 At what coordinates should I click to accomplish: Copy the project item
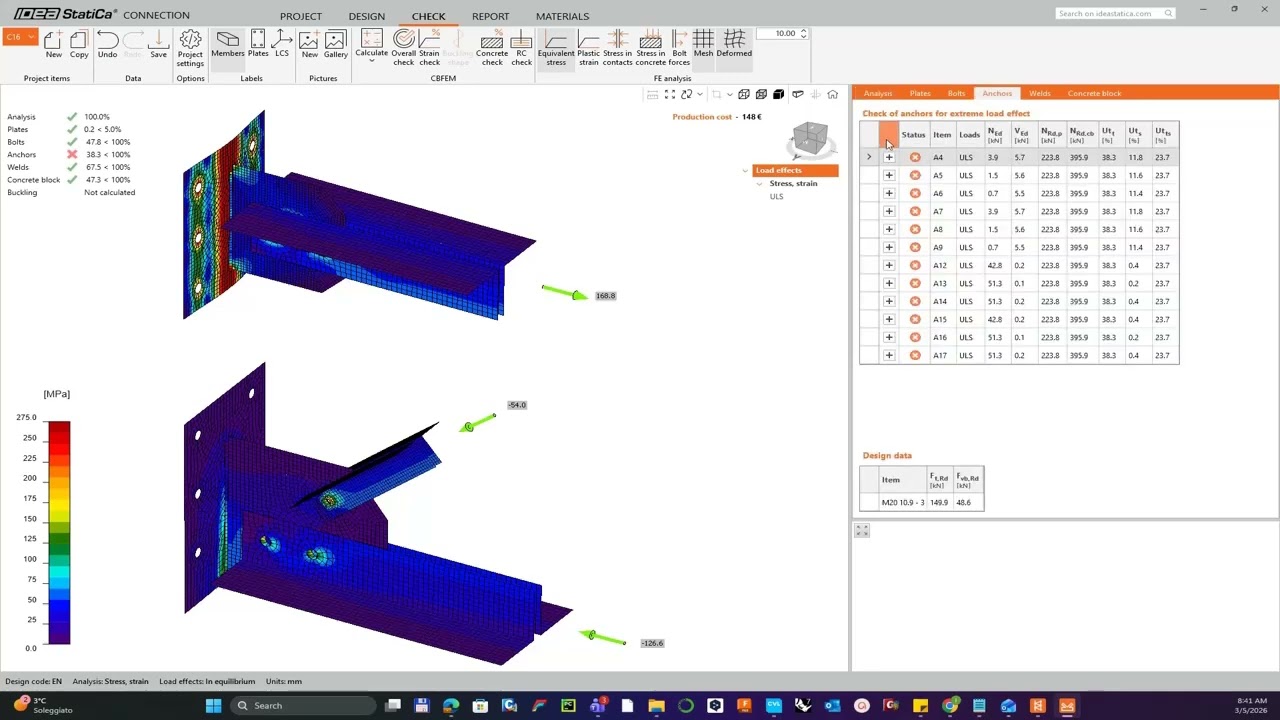pos(79,45)
